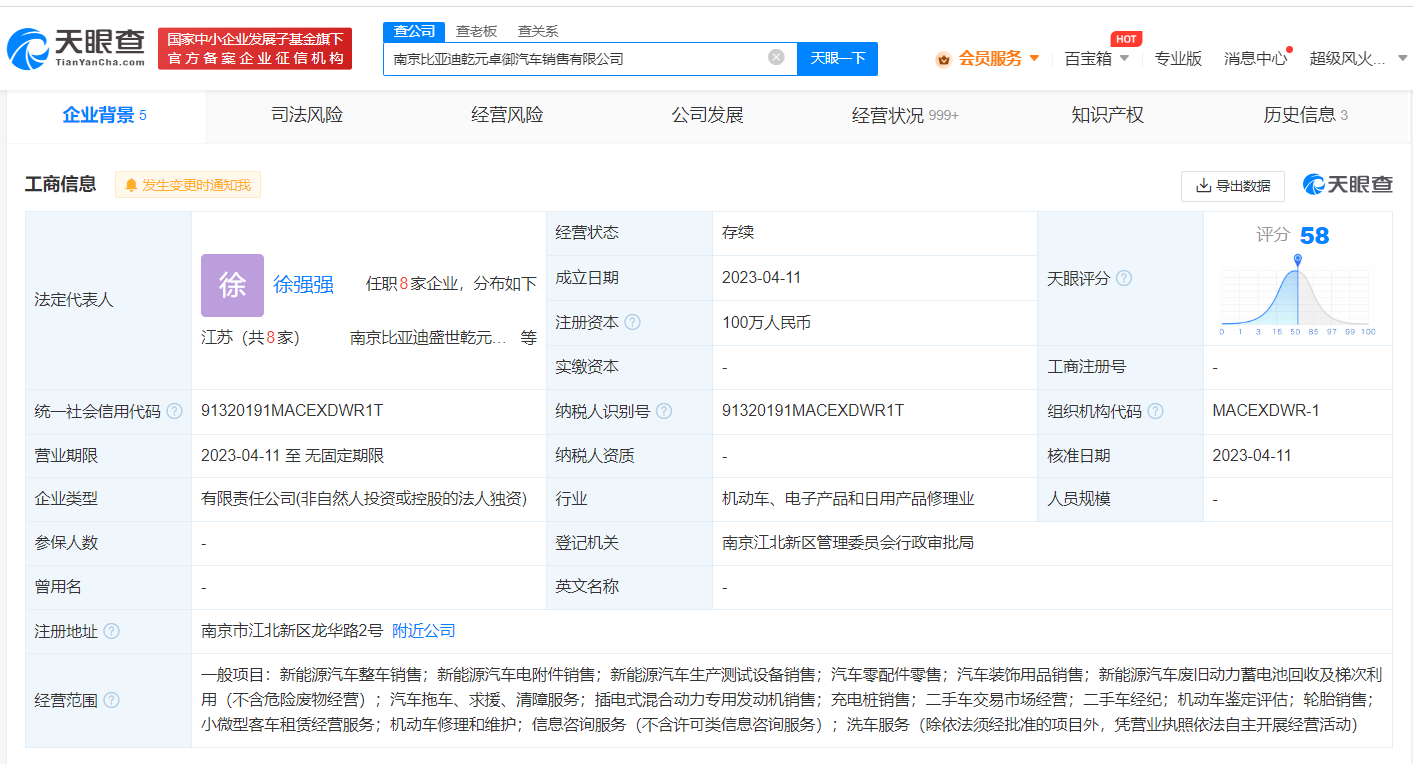
Task: Open the 经营状况 tab
Action: pos(905,115)
